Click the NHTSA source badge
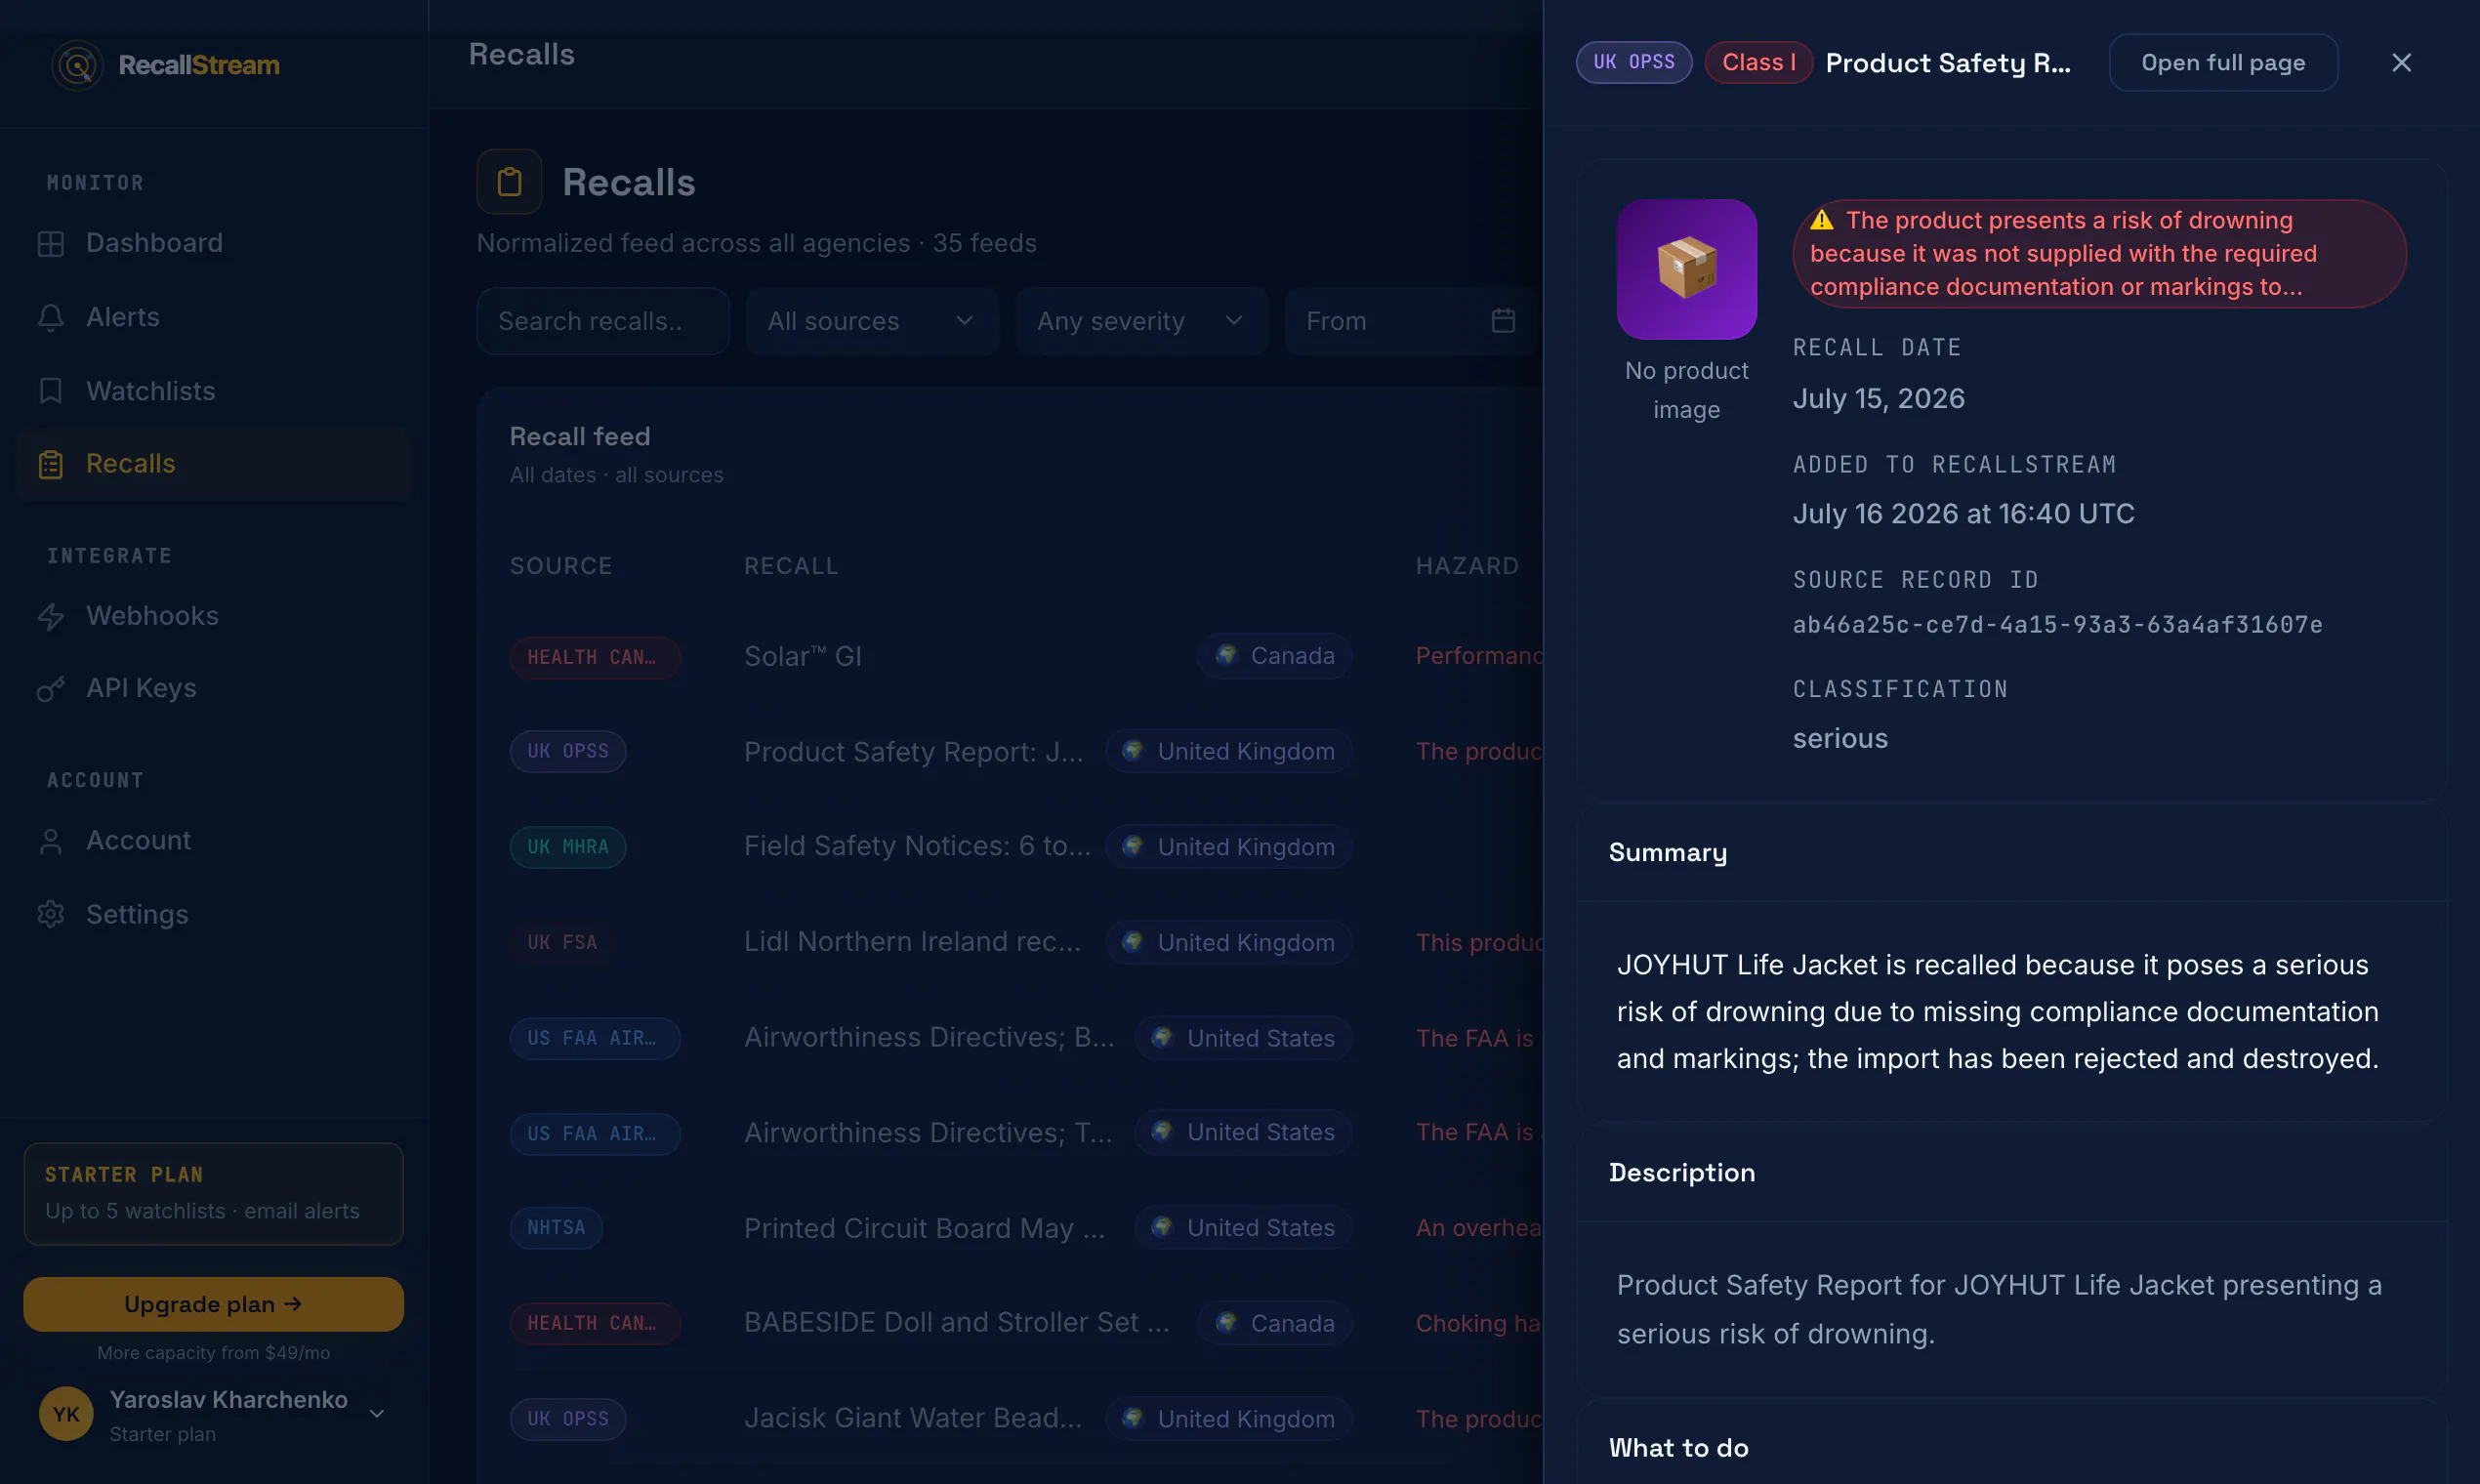The width and height of the screenshot is (2480, 1484). [556, 1228]
